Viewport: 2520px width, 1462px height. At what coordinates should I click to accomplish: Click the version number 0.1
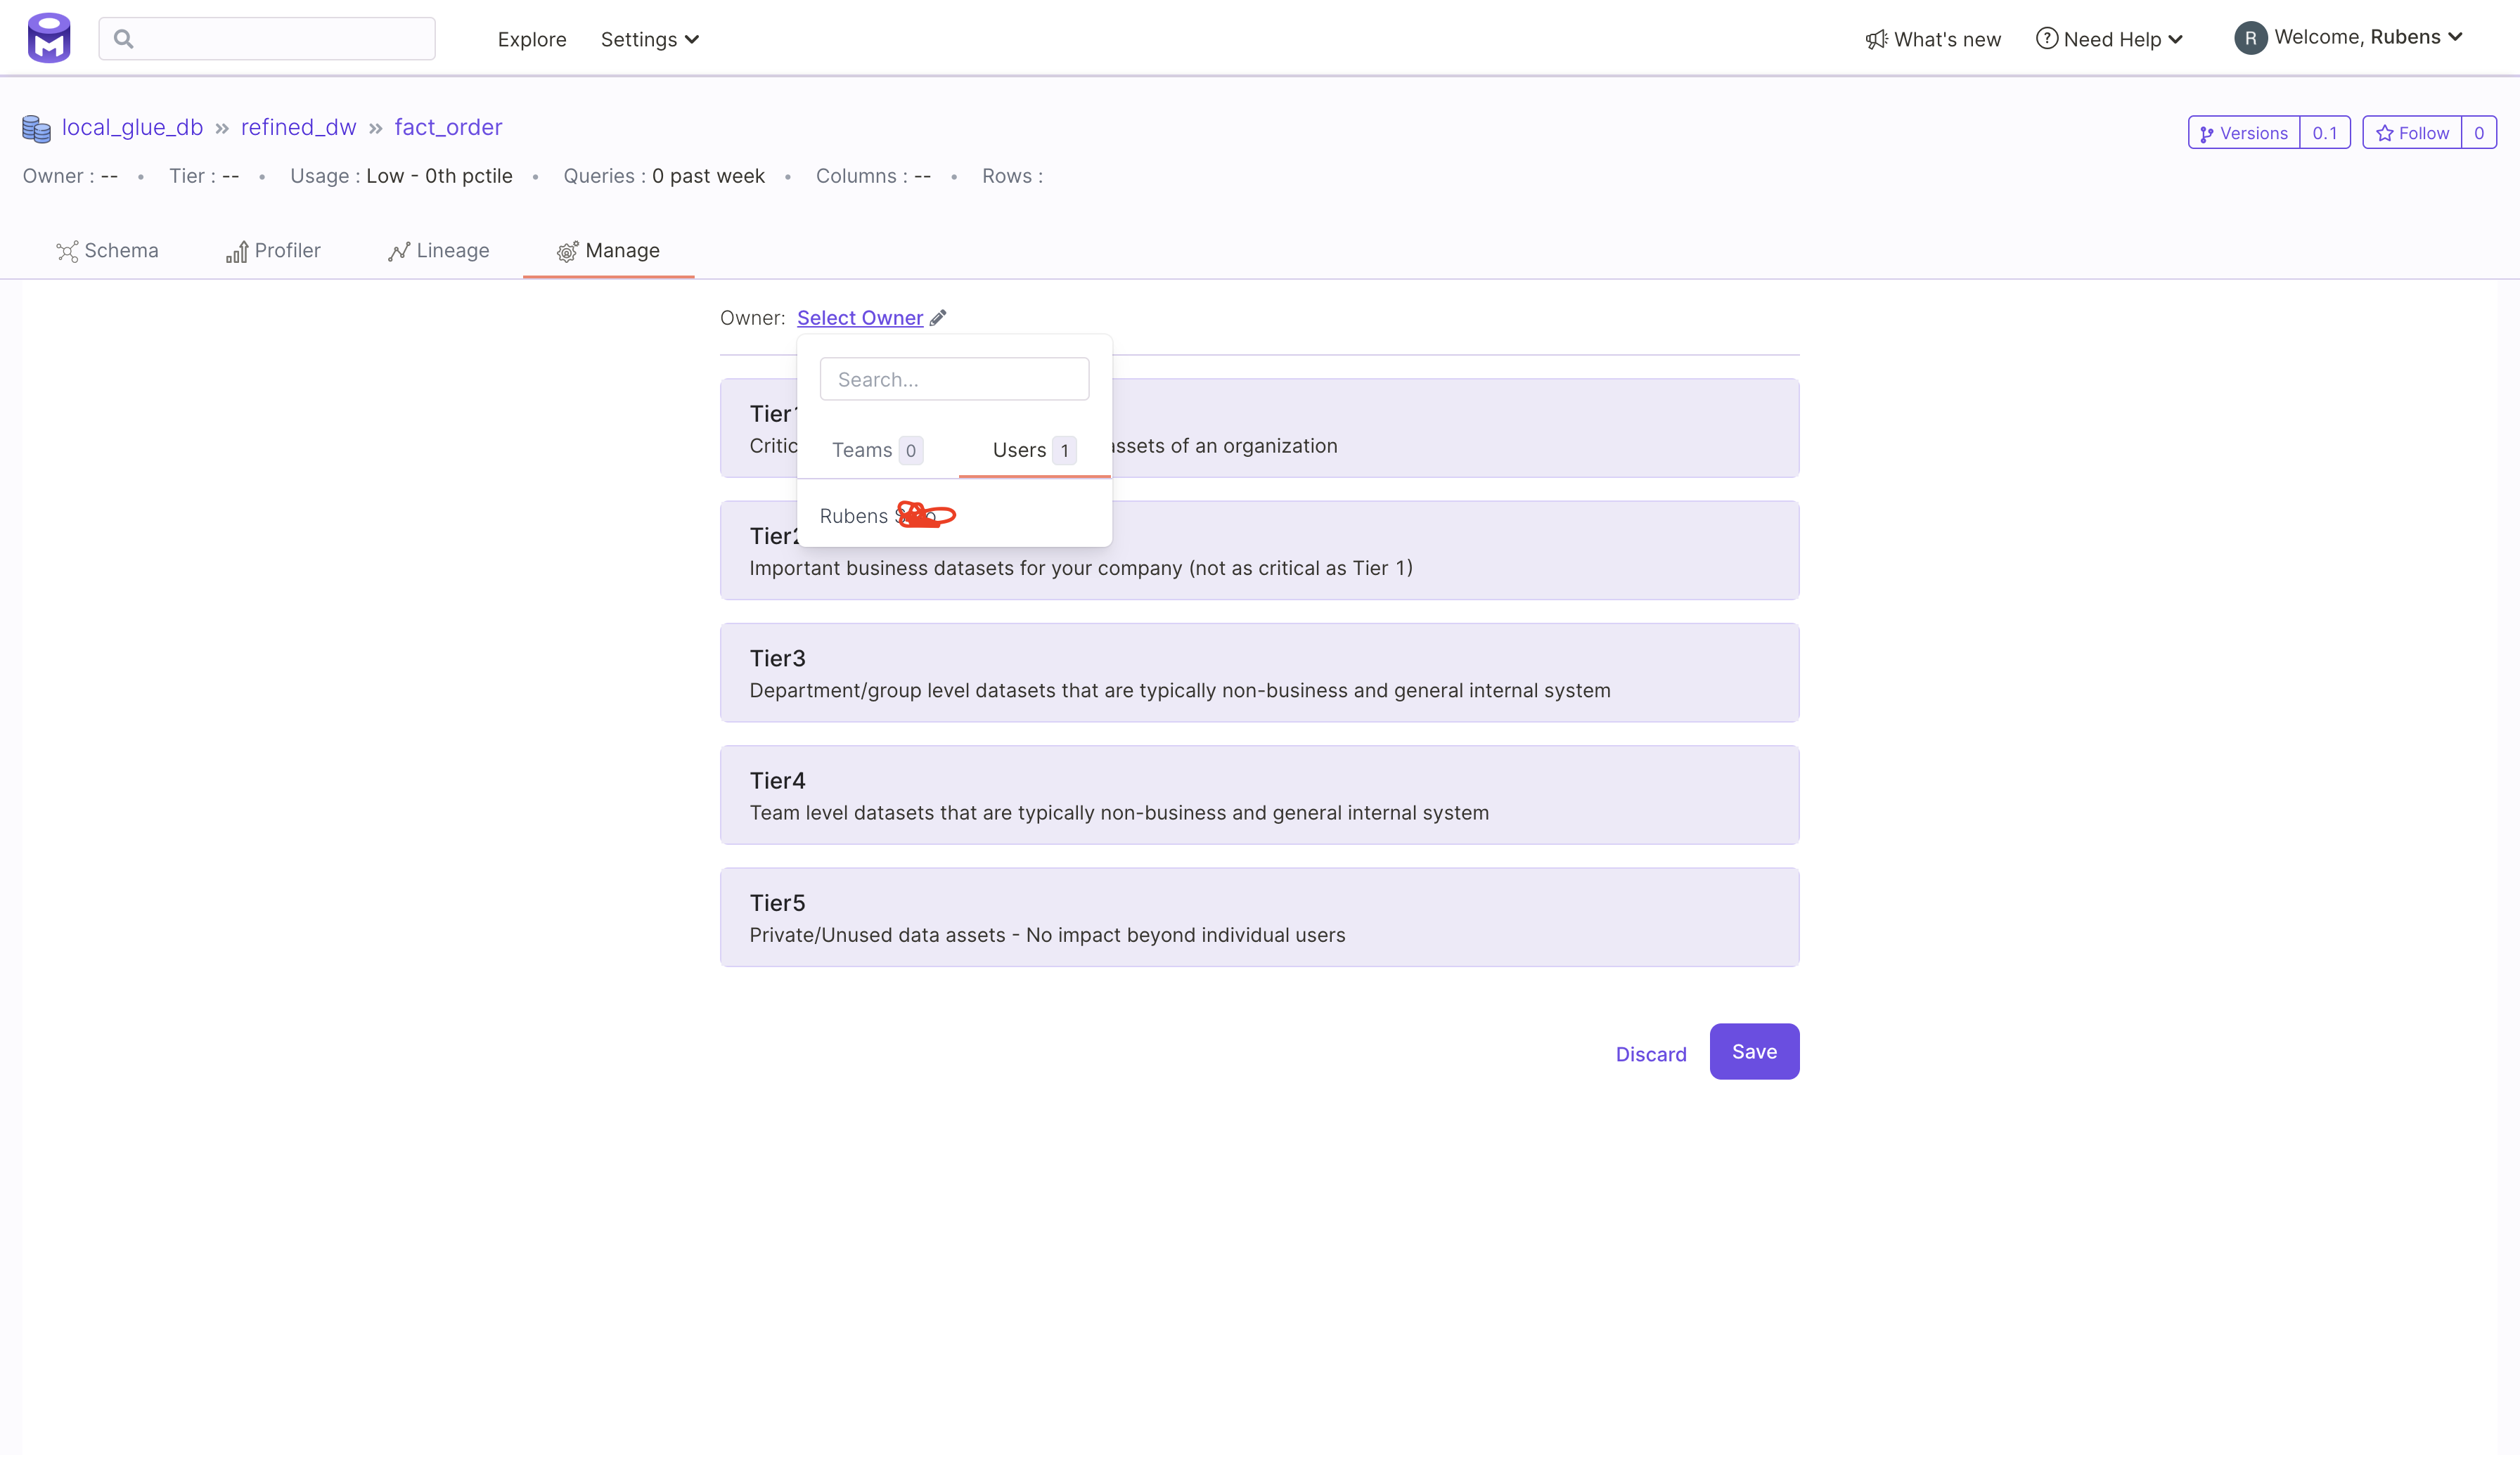2325,133
